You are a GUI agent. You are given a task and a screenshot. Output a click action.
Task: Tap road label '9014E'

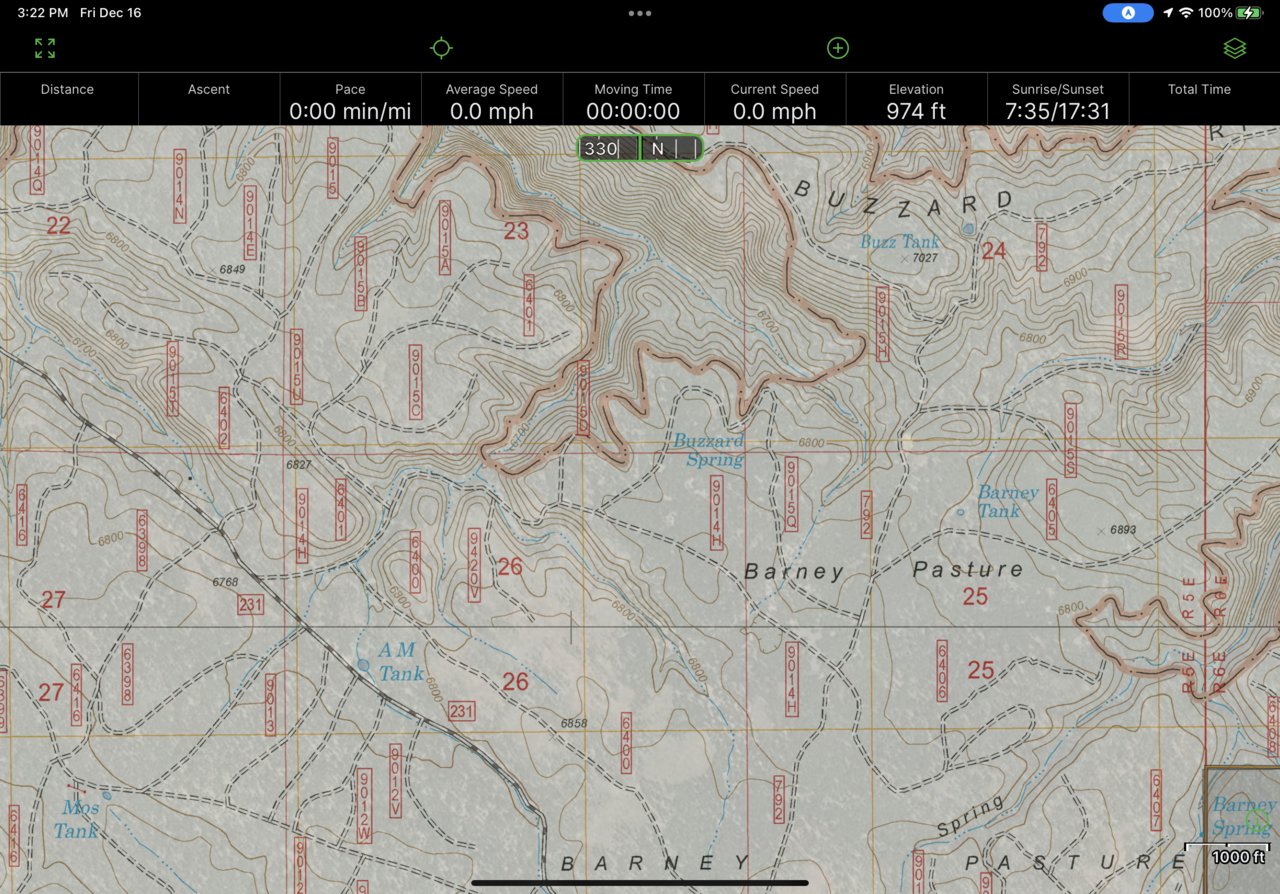pyautogui.click(x=250, y=222)
